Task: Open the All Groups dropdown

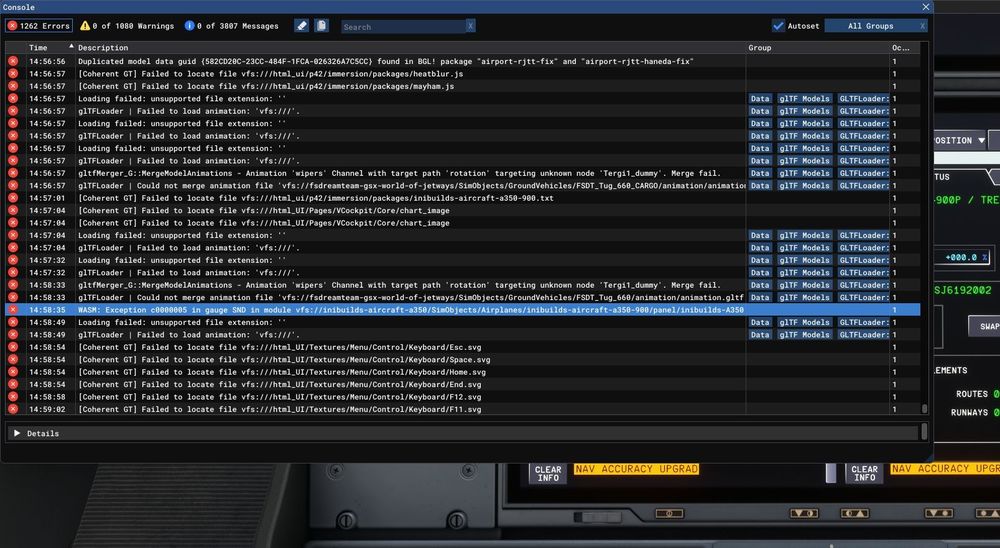Action: point(871,26)
